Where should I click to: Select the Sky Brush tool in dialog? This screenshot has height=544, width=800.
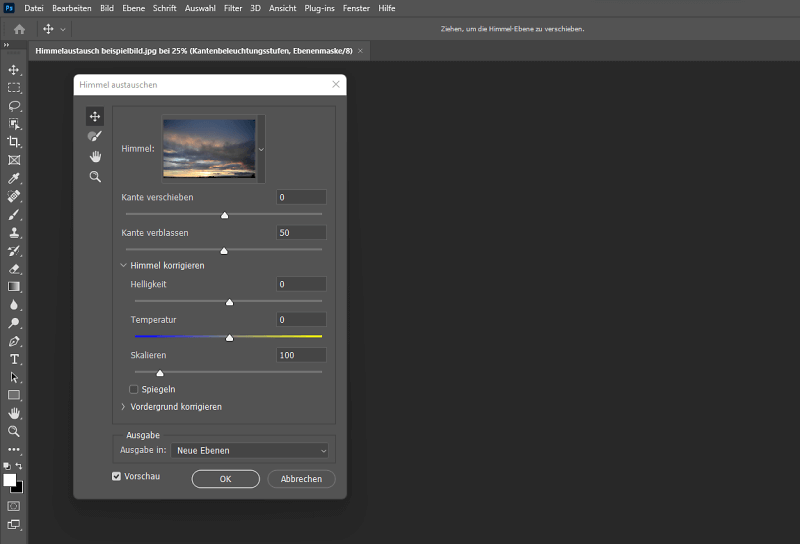95,136
